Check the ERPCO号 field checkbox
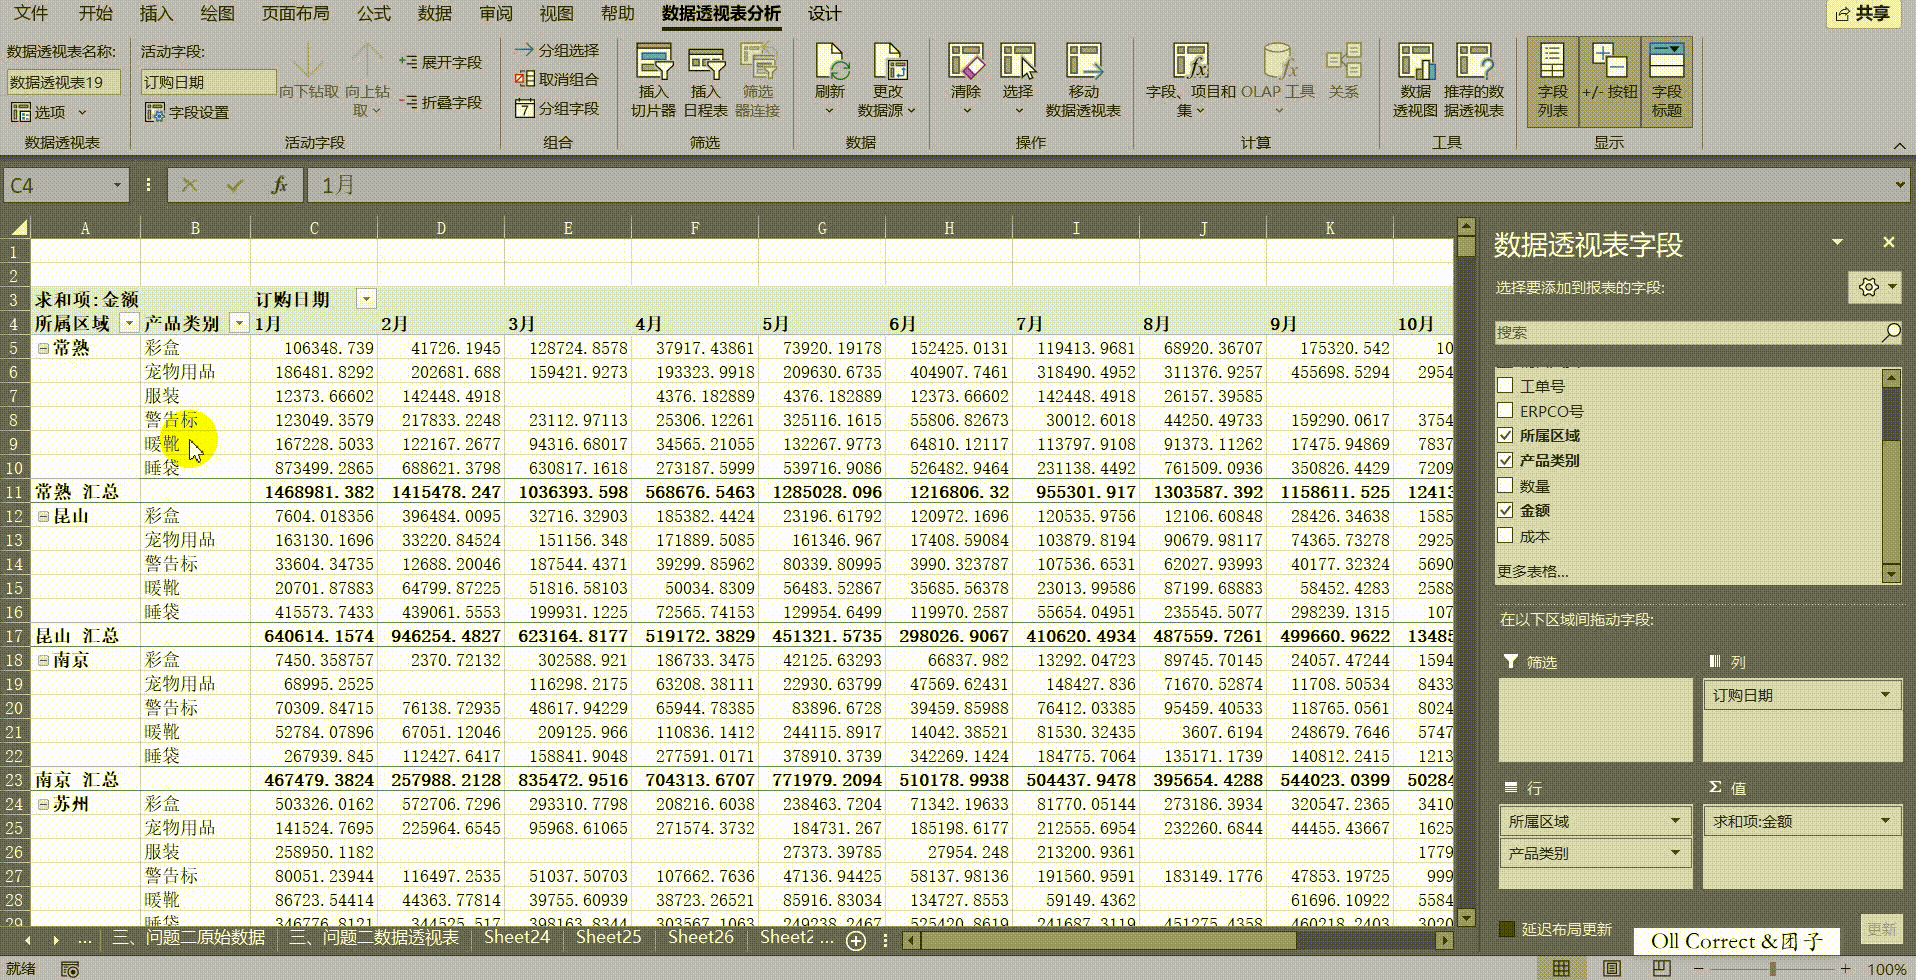Image resolution: width=1916 pixels, height=980 pixels. (x=1505, y=410)
